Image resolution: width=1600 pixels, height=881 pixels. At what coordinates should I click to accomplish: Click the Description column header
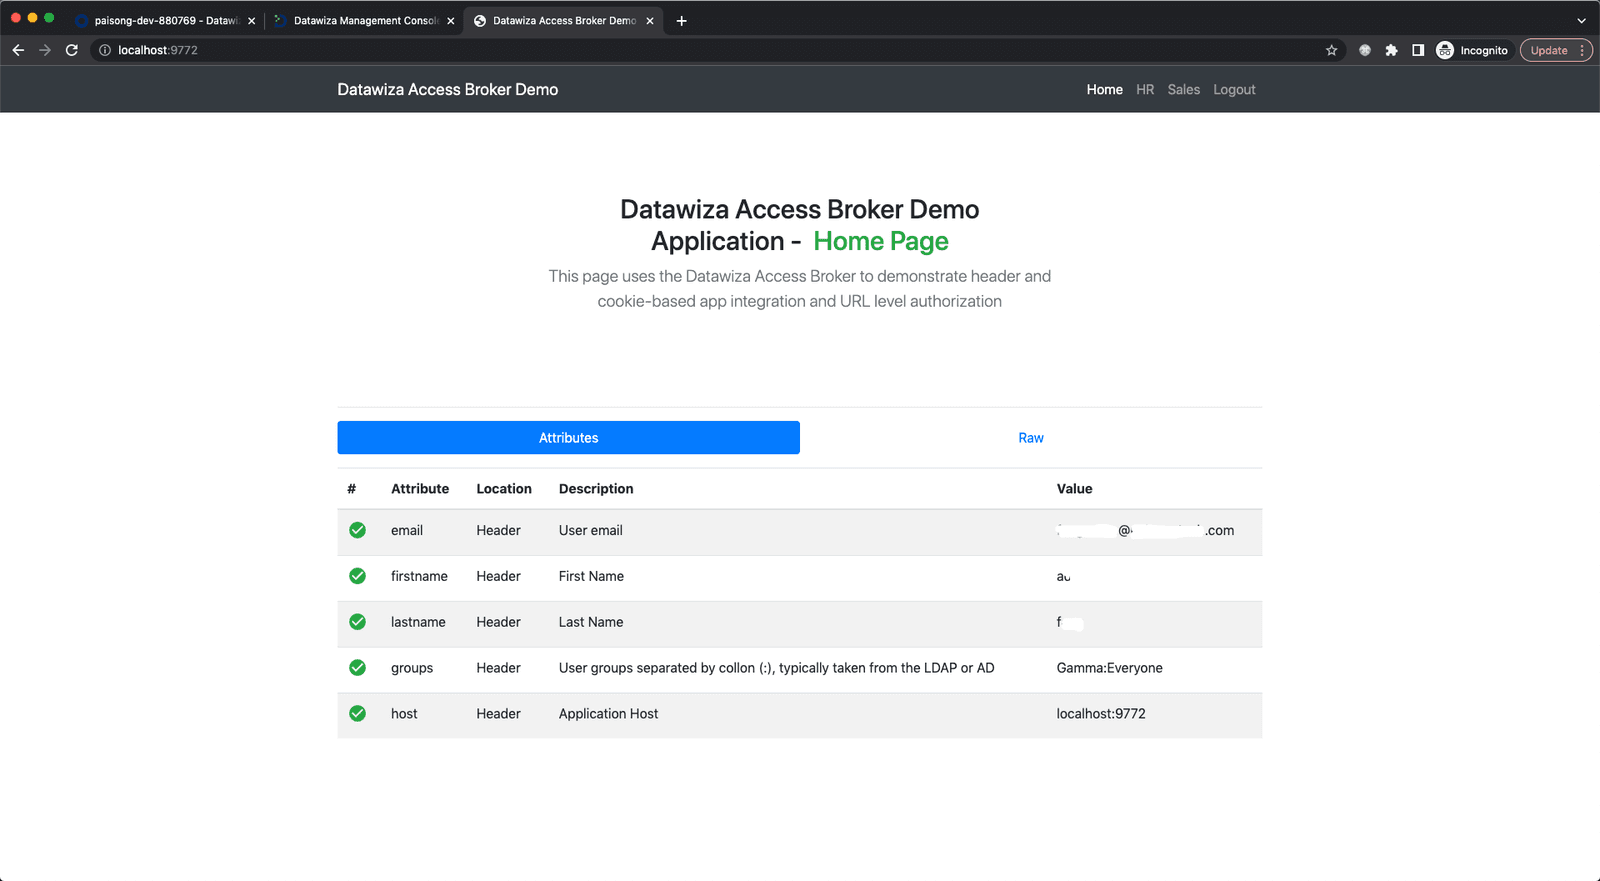coord(596,489)
